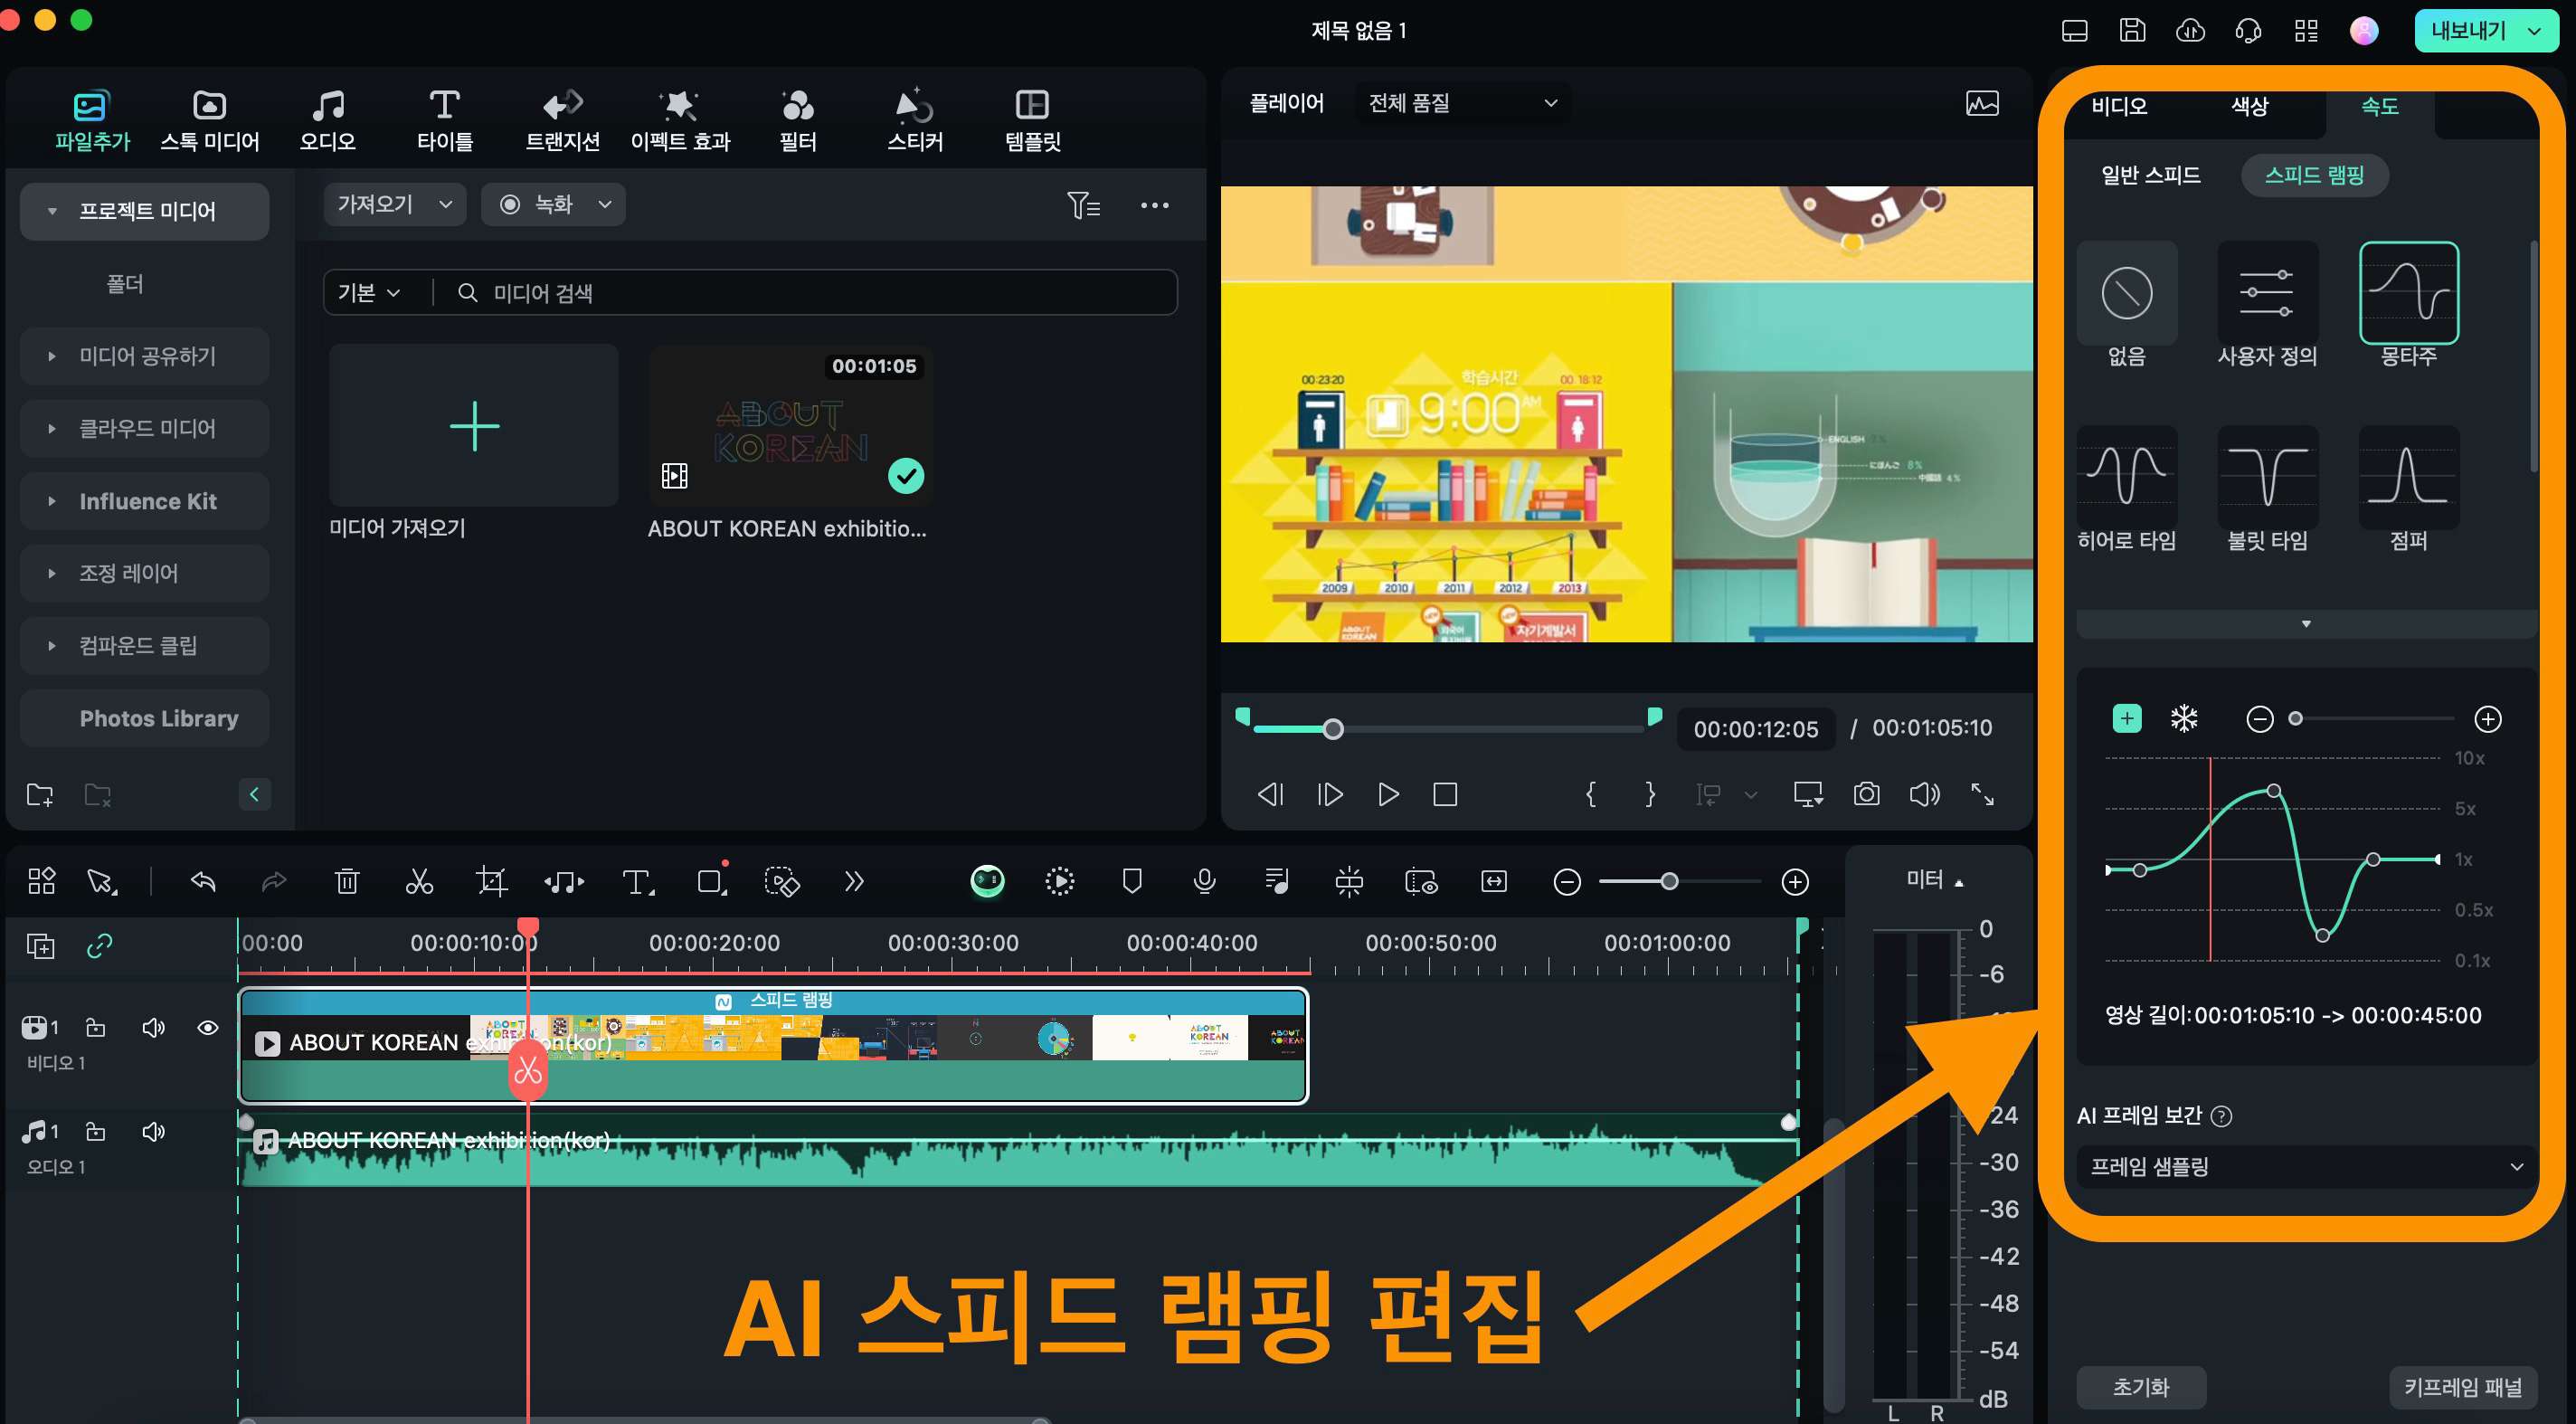Take a snapshot with the camera icon
The width and height of the screenshot is (2576, 1424).
click(x=1866, y=794)
